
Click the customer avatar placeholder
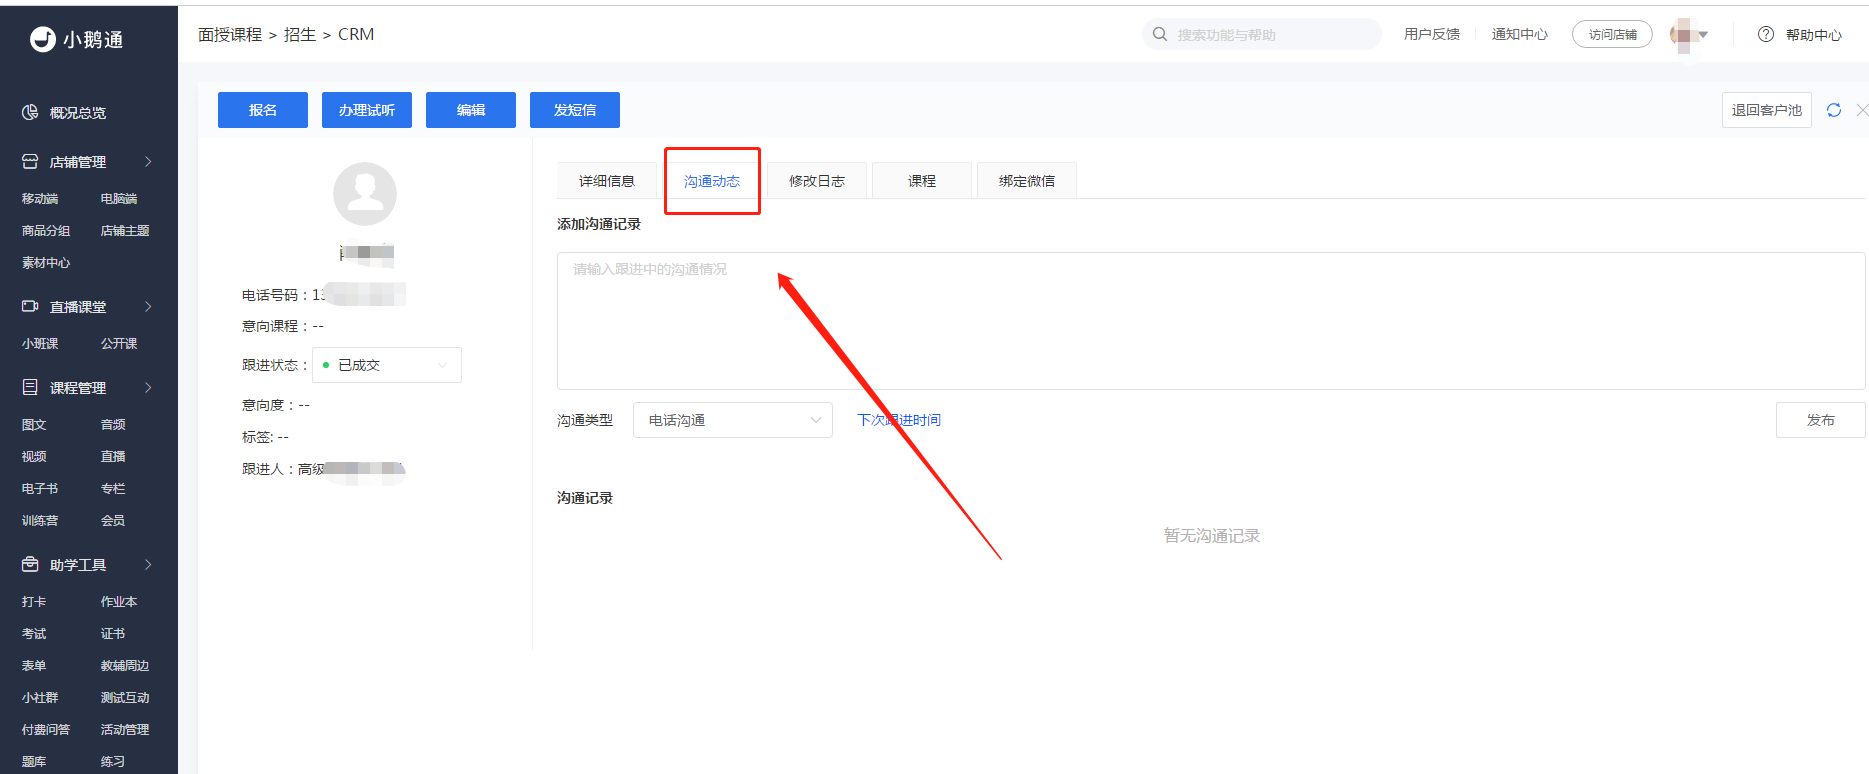click(365, 194)
